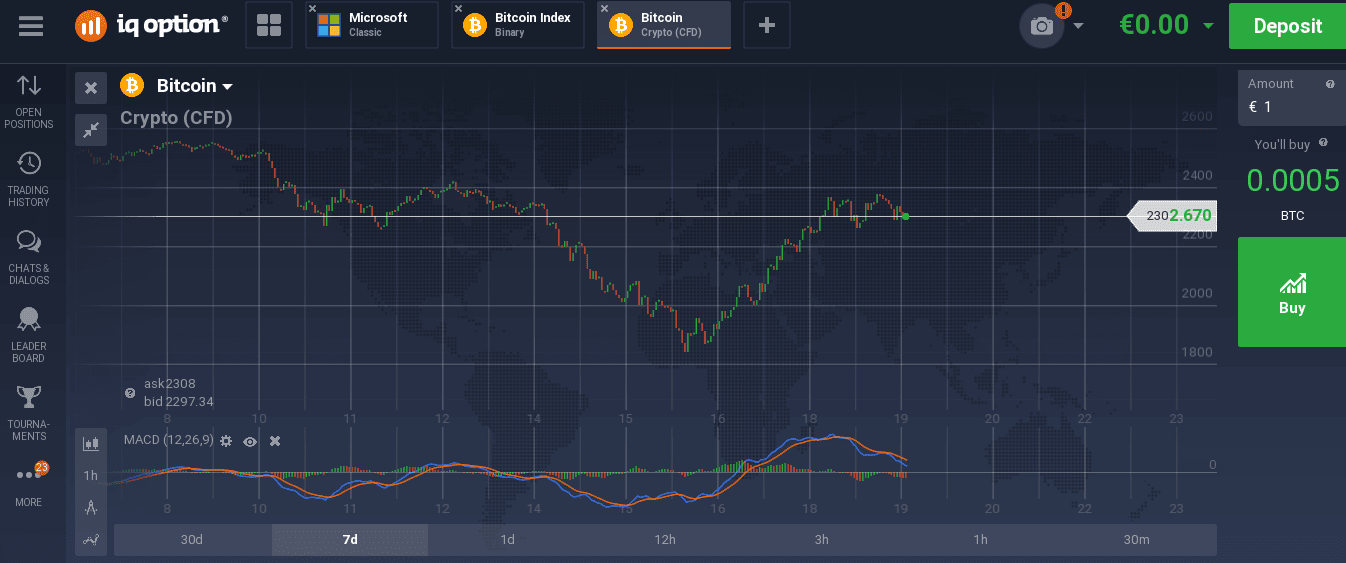Click the Crypto (CFD) chart subtitle
Image resolution: width=1346 pixels, height=563 pixels.
(176, 118)
